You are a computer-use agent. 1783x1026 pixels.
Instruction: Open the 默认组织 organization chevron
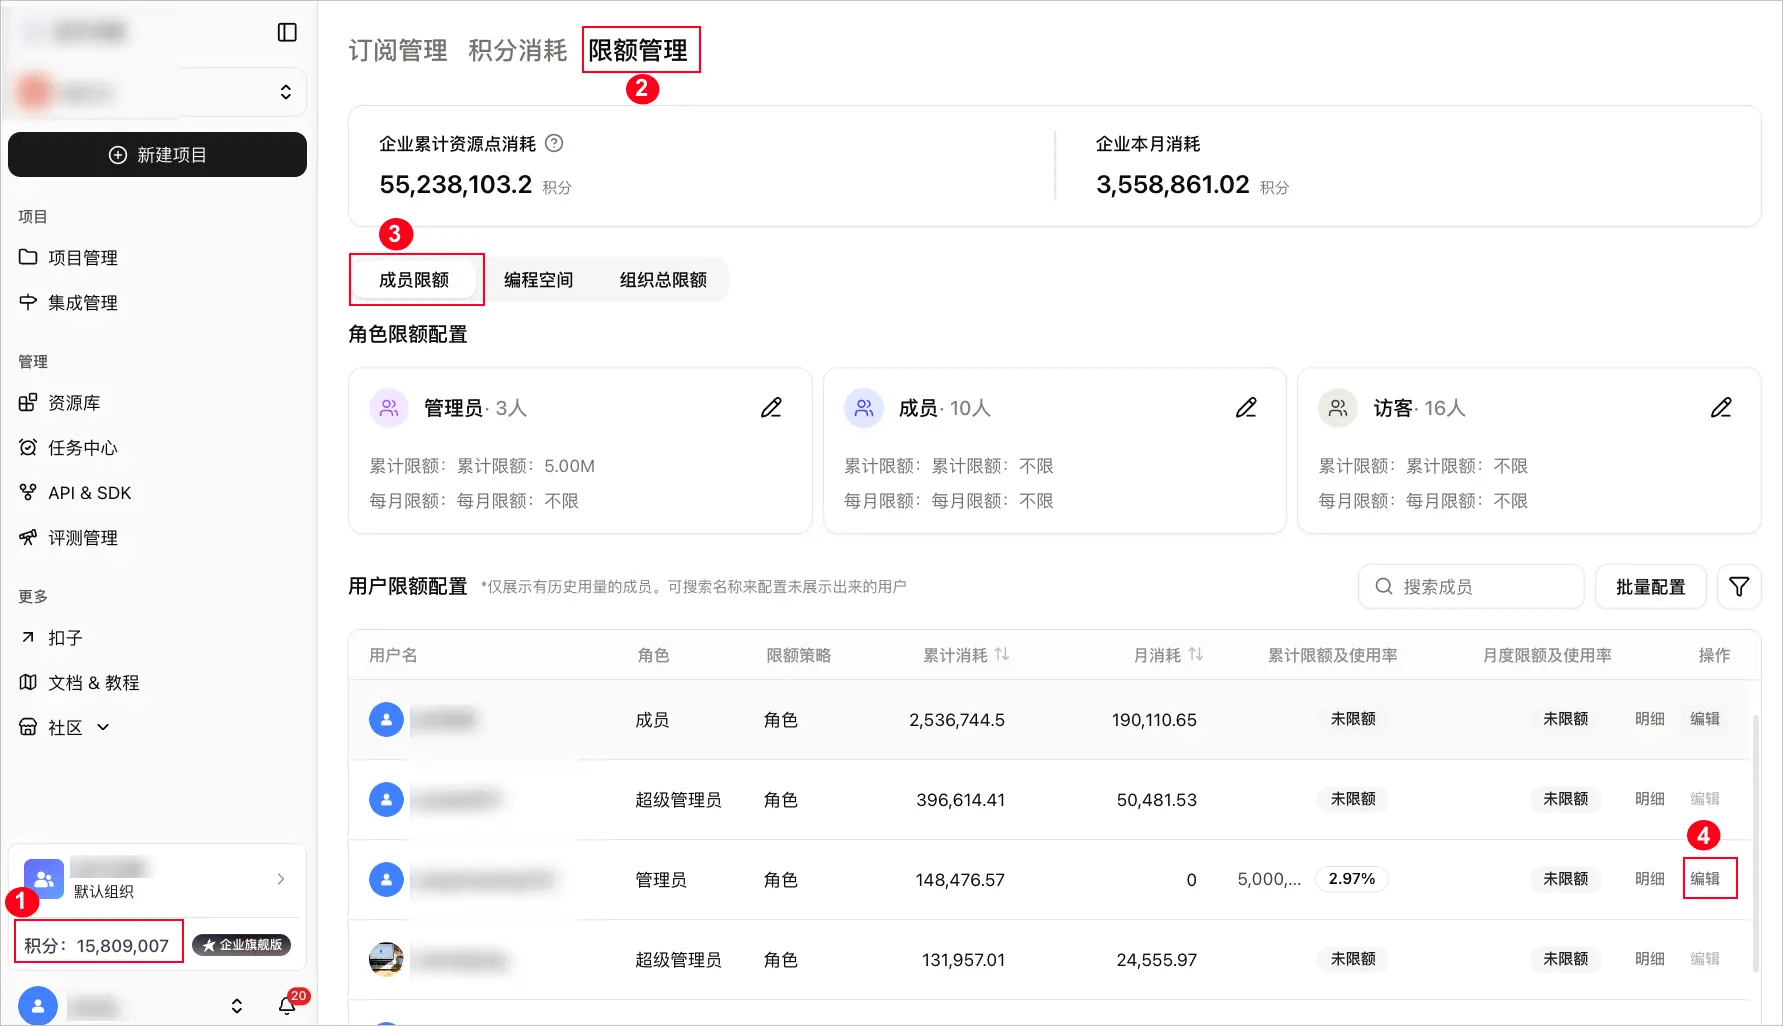pos(281,879)
